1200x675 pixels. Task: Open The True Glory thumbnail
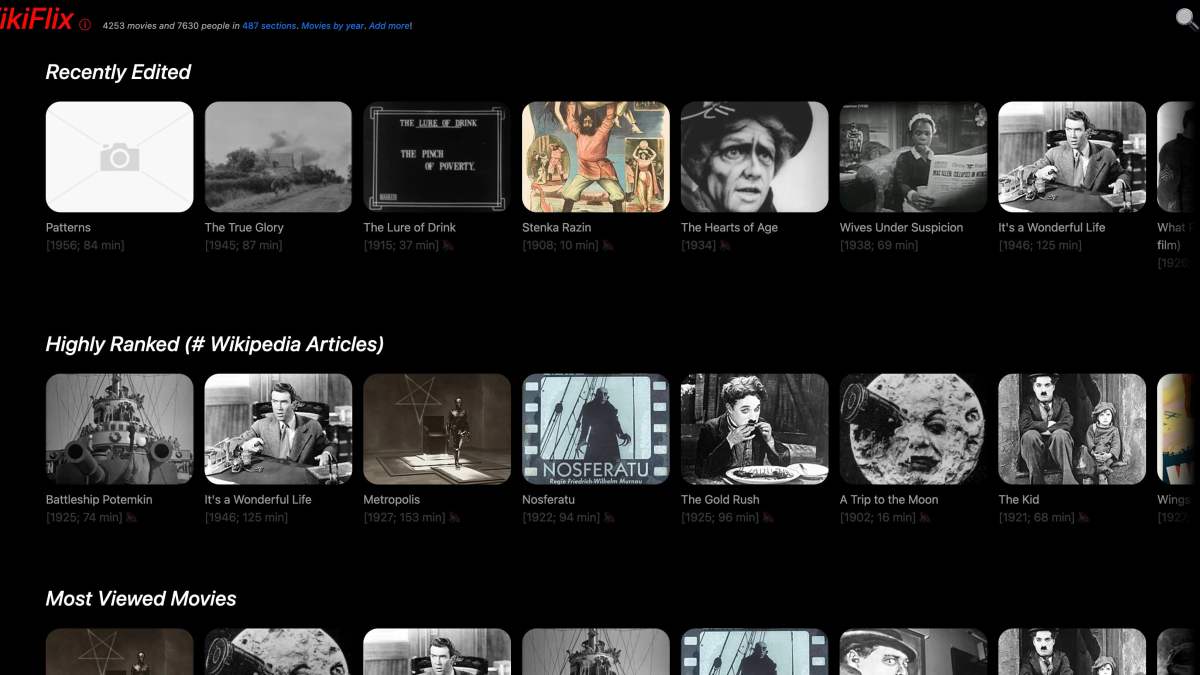click(x=278, y=157)
